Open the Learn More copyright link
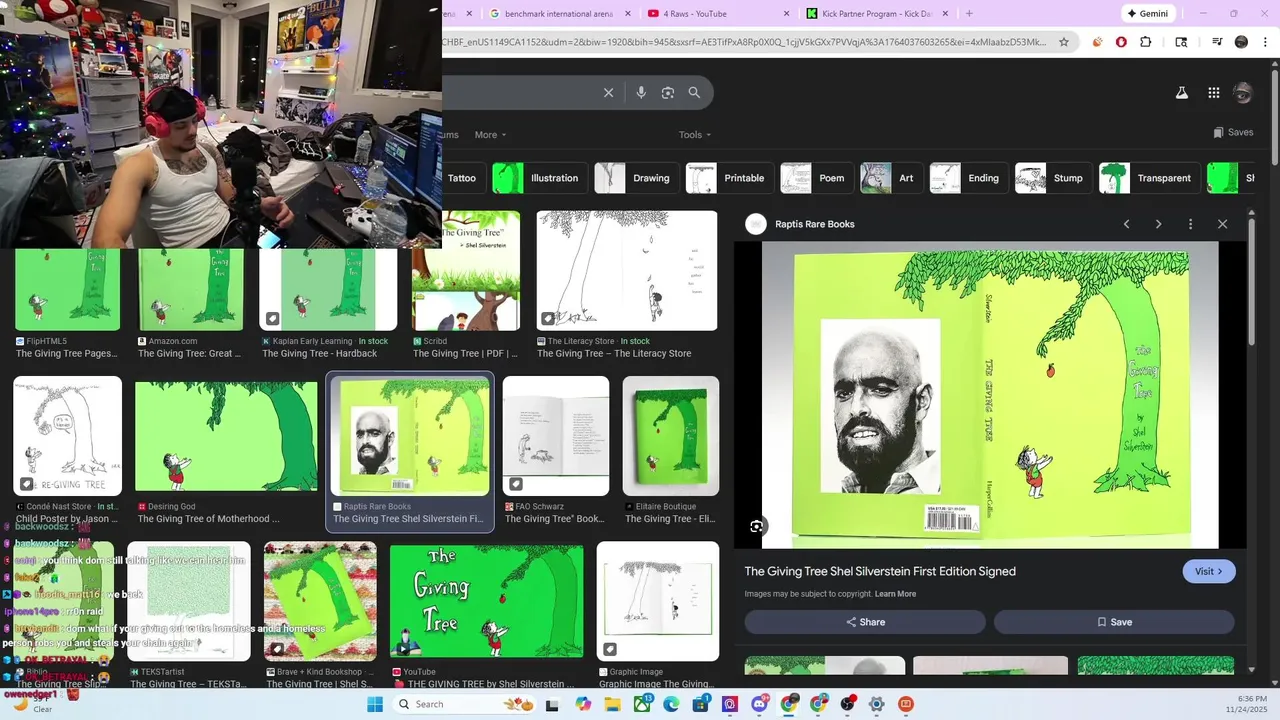Image resolution: width=1280 pixels, height=720 pixels. click(895, 594)
